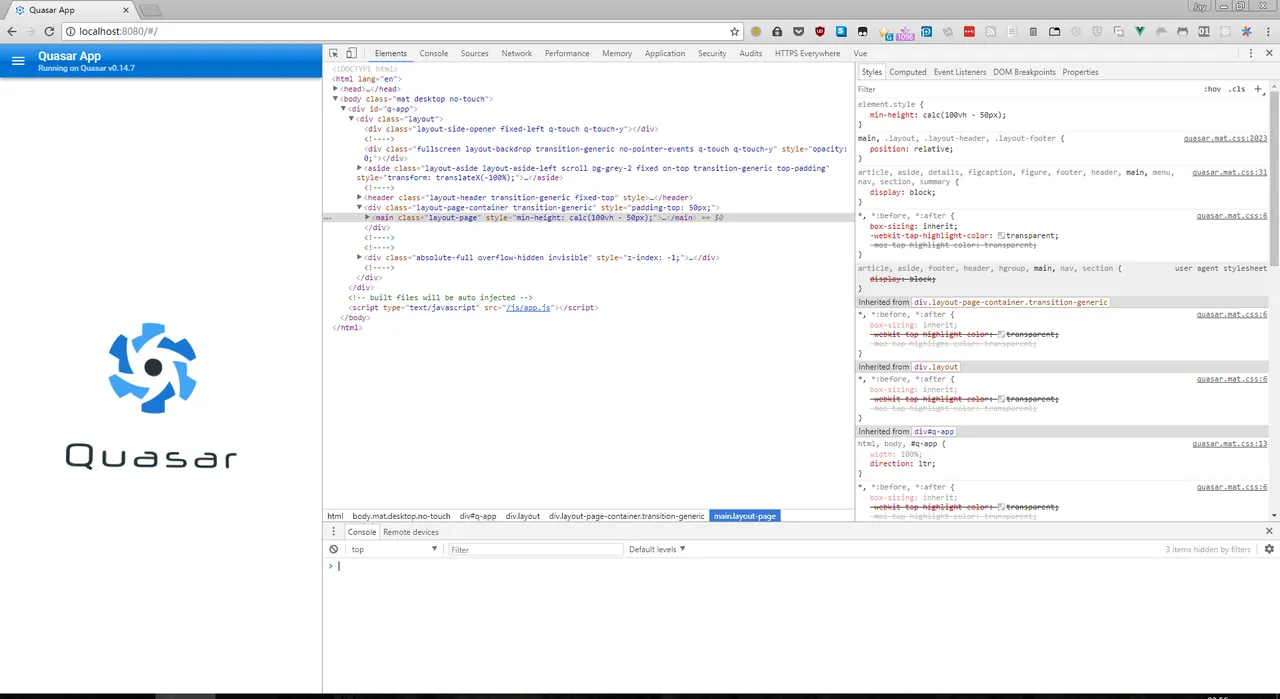Open the console settings gear
Image resolution: width=1280 pixels, height=699 pixels.
click(1269, 549)
